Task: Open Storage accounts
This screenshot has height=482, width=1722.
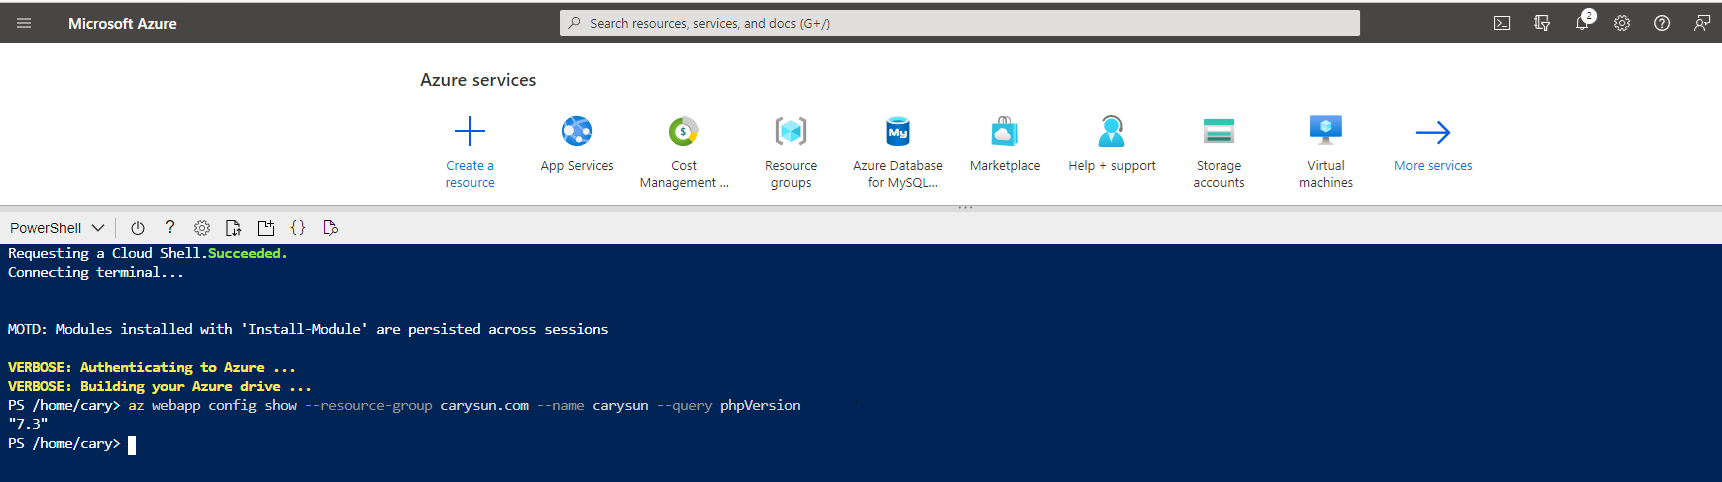Action: tap(1219, 152)
